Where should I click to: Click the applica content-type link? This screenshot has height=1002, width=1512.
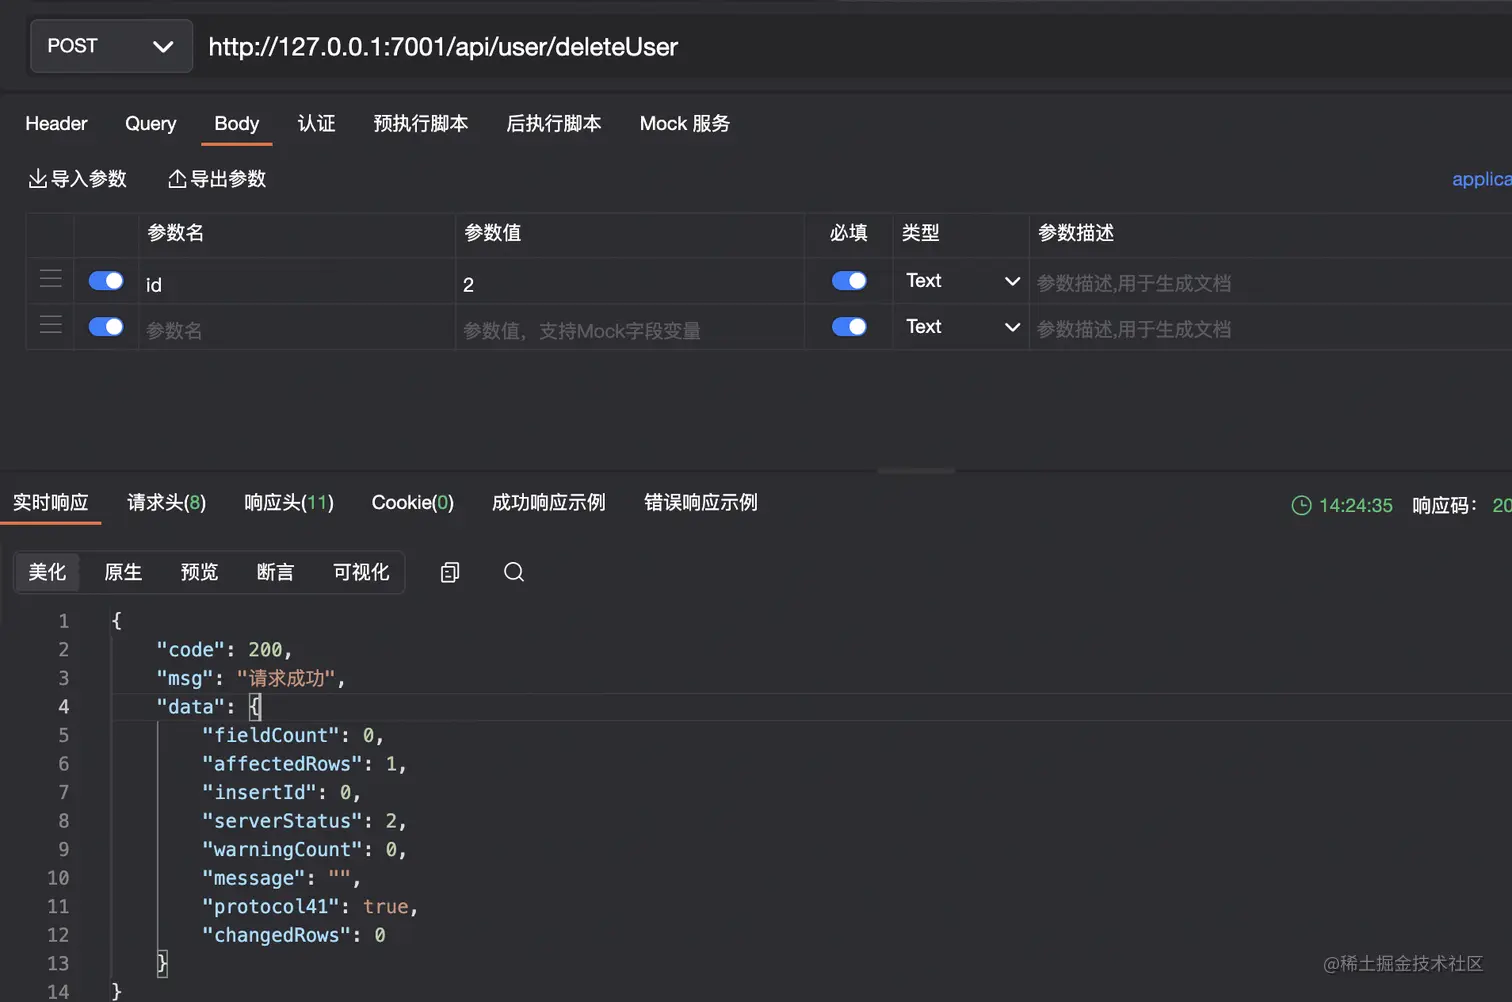tap(1482, 179)
